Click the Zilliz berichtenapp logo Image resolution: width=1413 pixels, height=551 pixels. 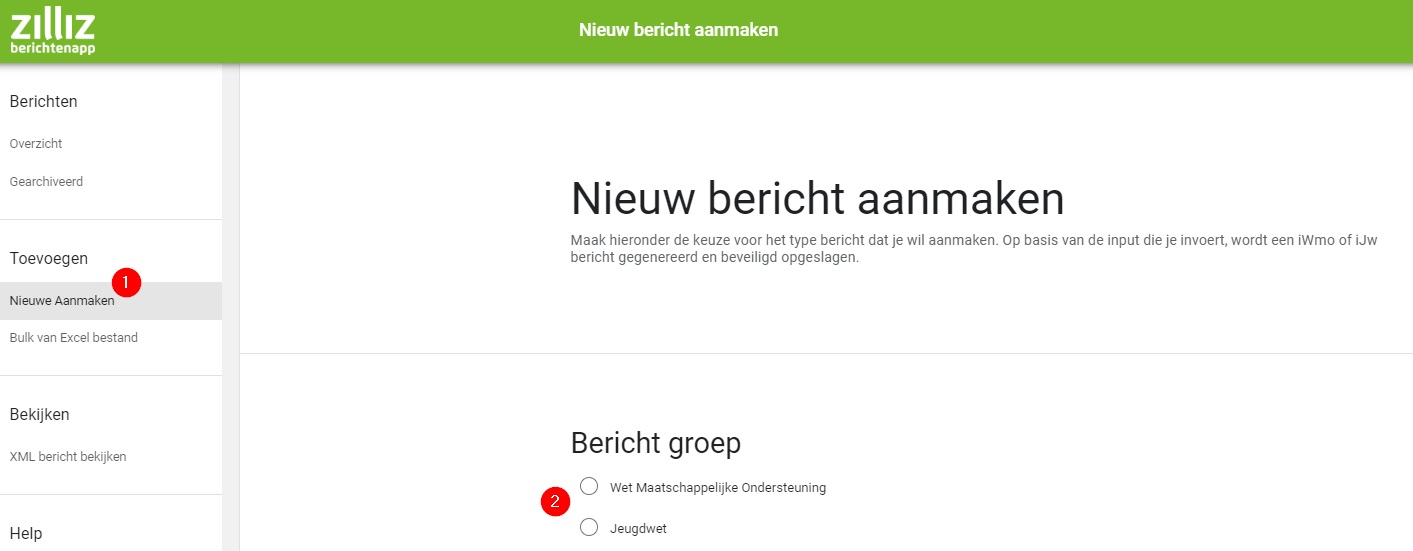point(53,30)
